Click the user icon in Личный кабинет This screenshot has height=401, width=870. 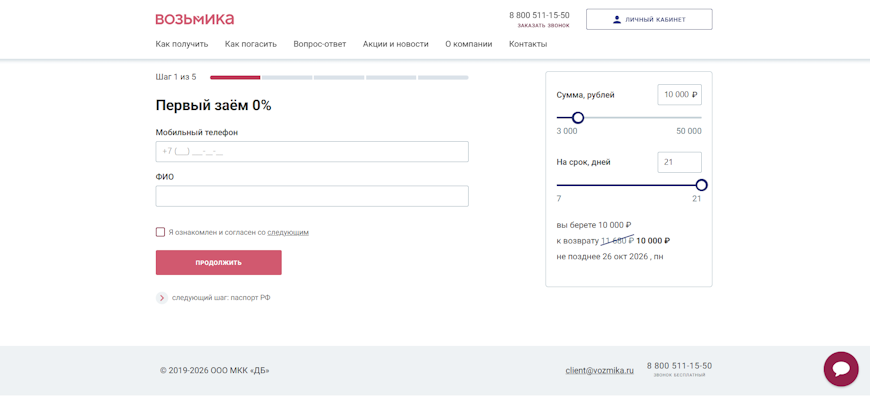coord(616,19)
